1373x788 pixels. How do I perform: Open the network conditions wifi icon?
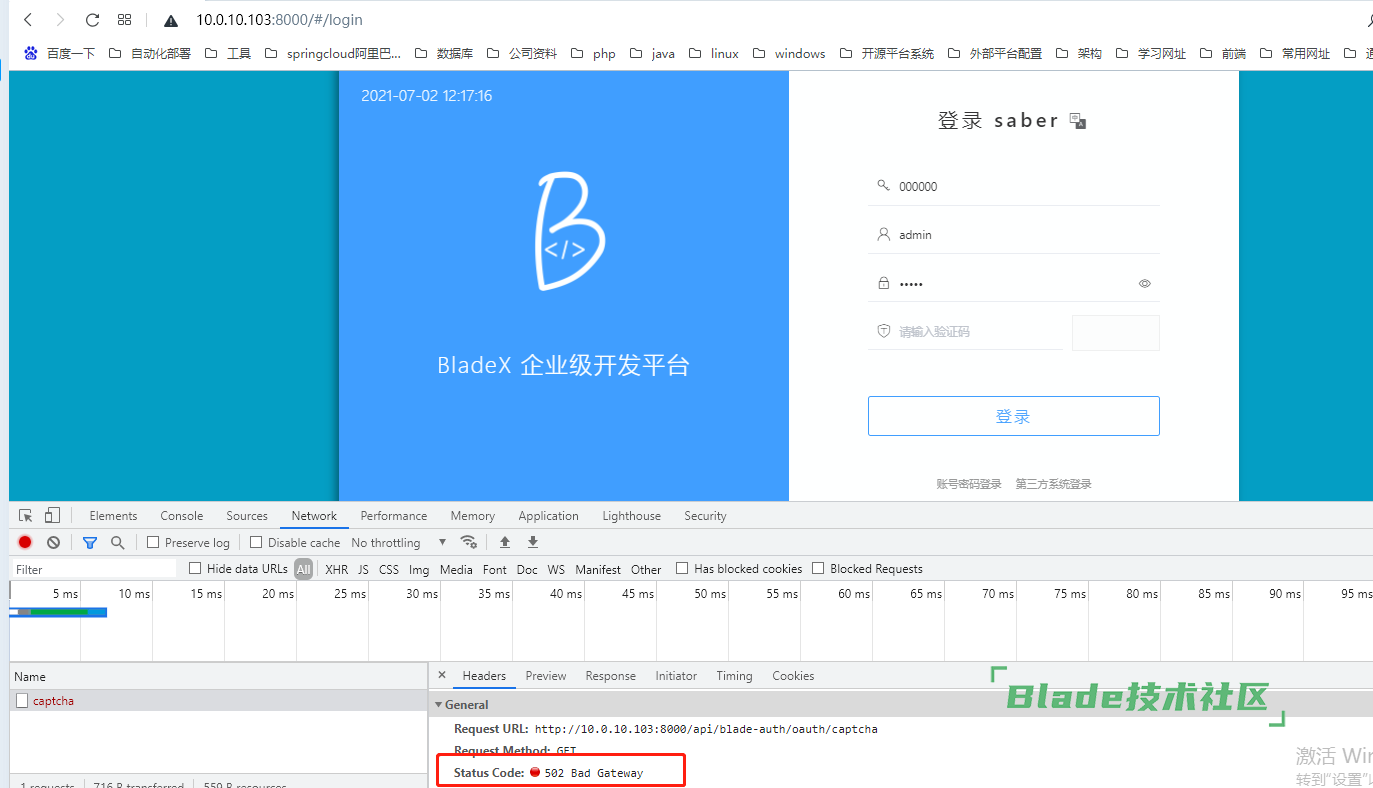468,542
